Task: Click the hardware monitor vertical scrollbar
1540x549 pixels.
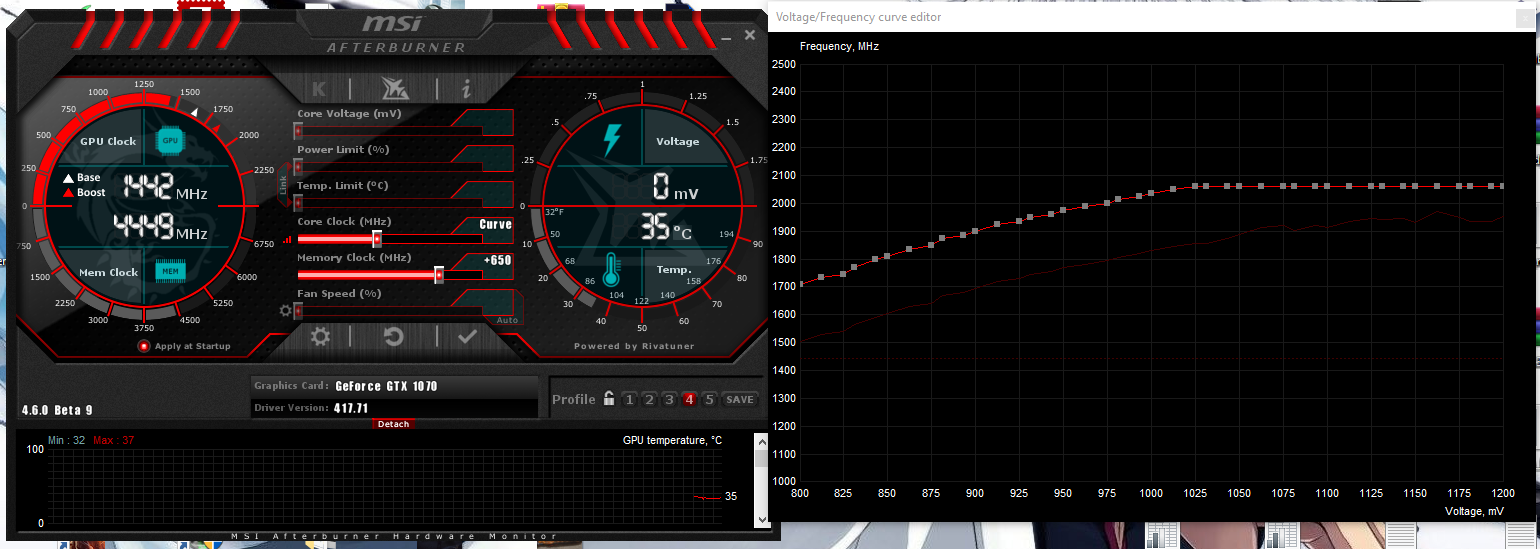Action: click(x=761, y=480)
